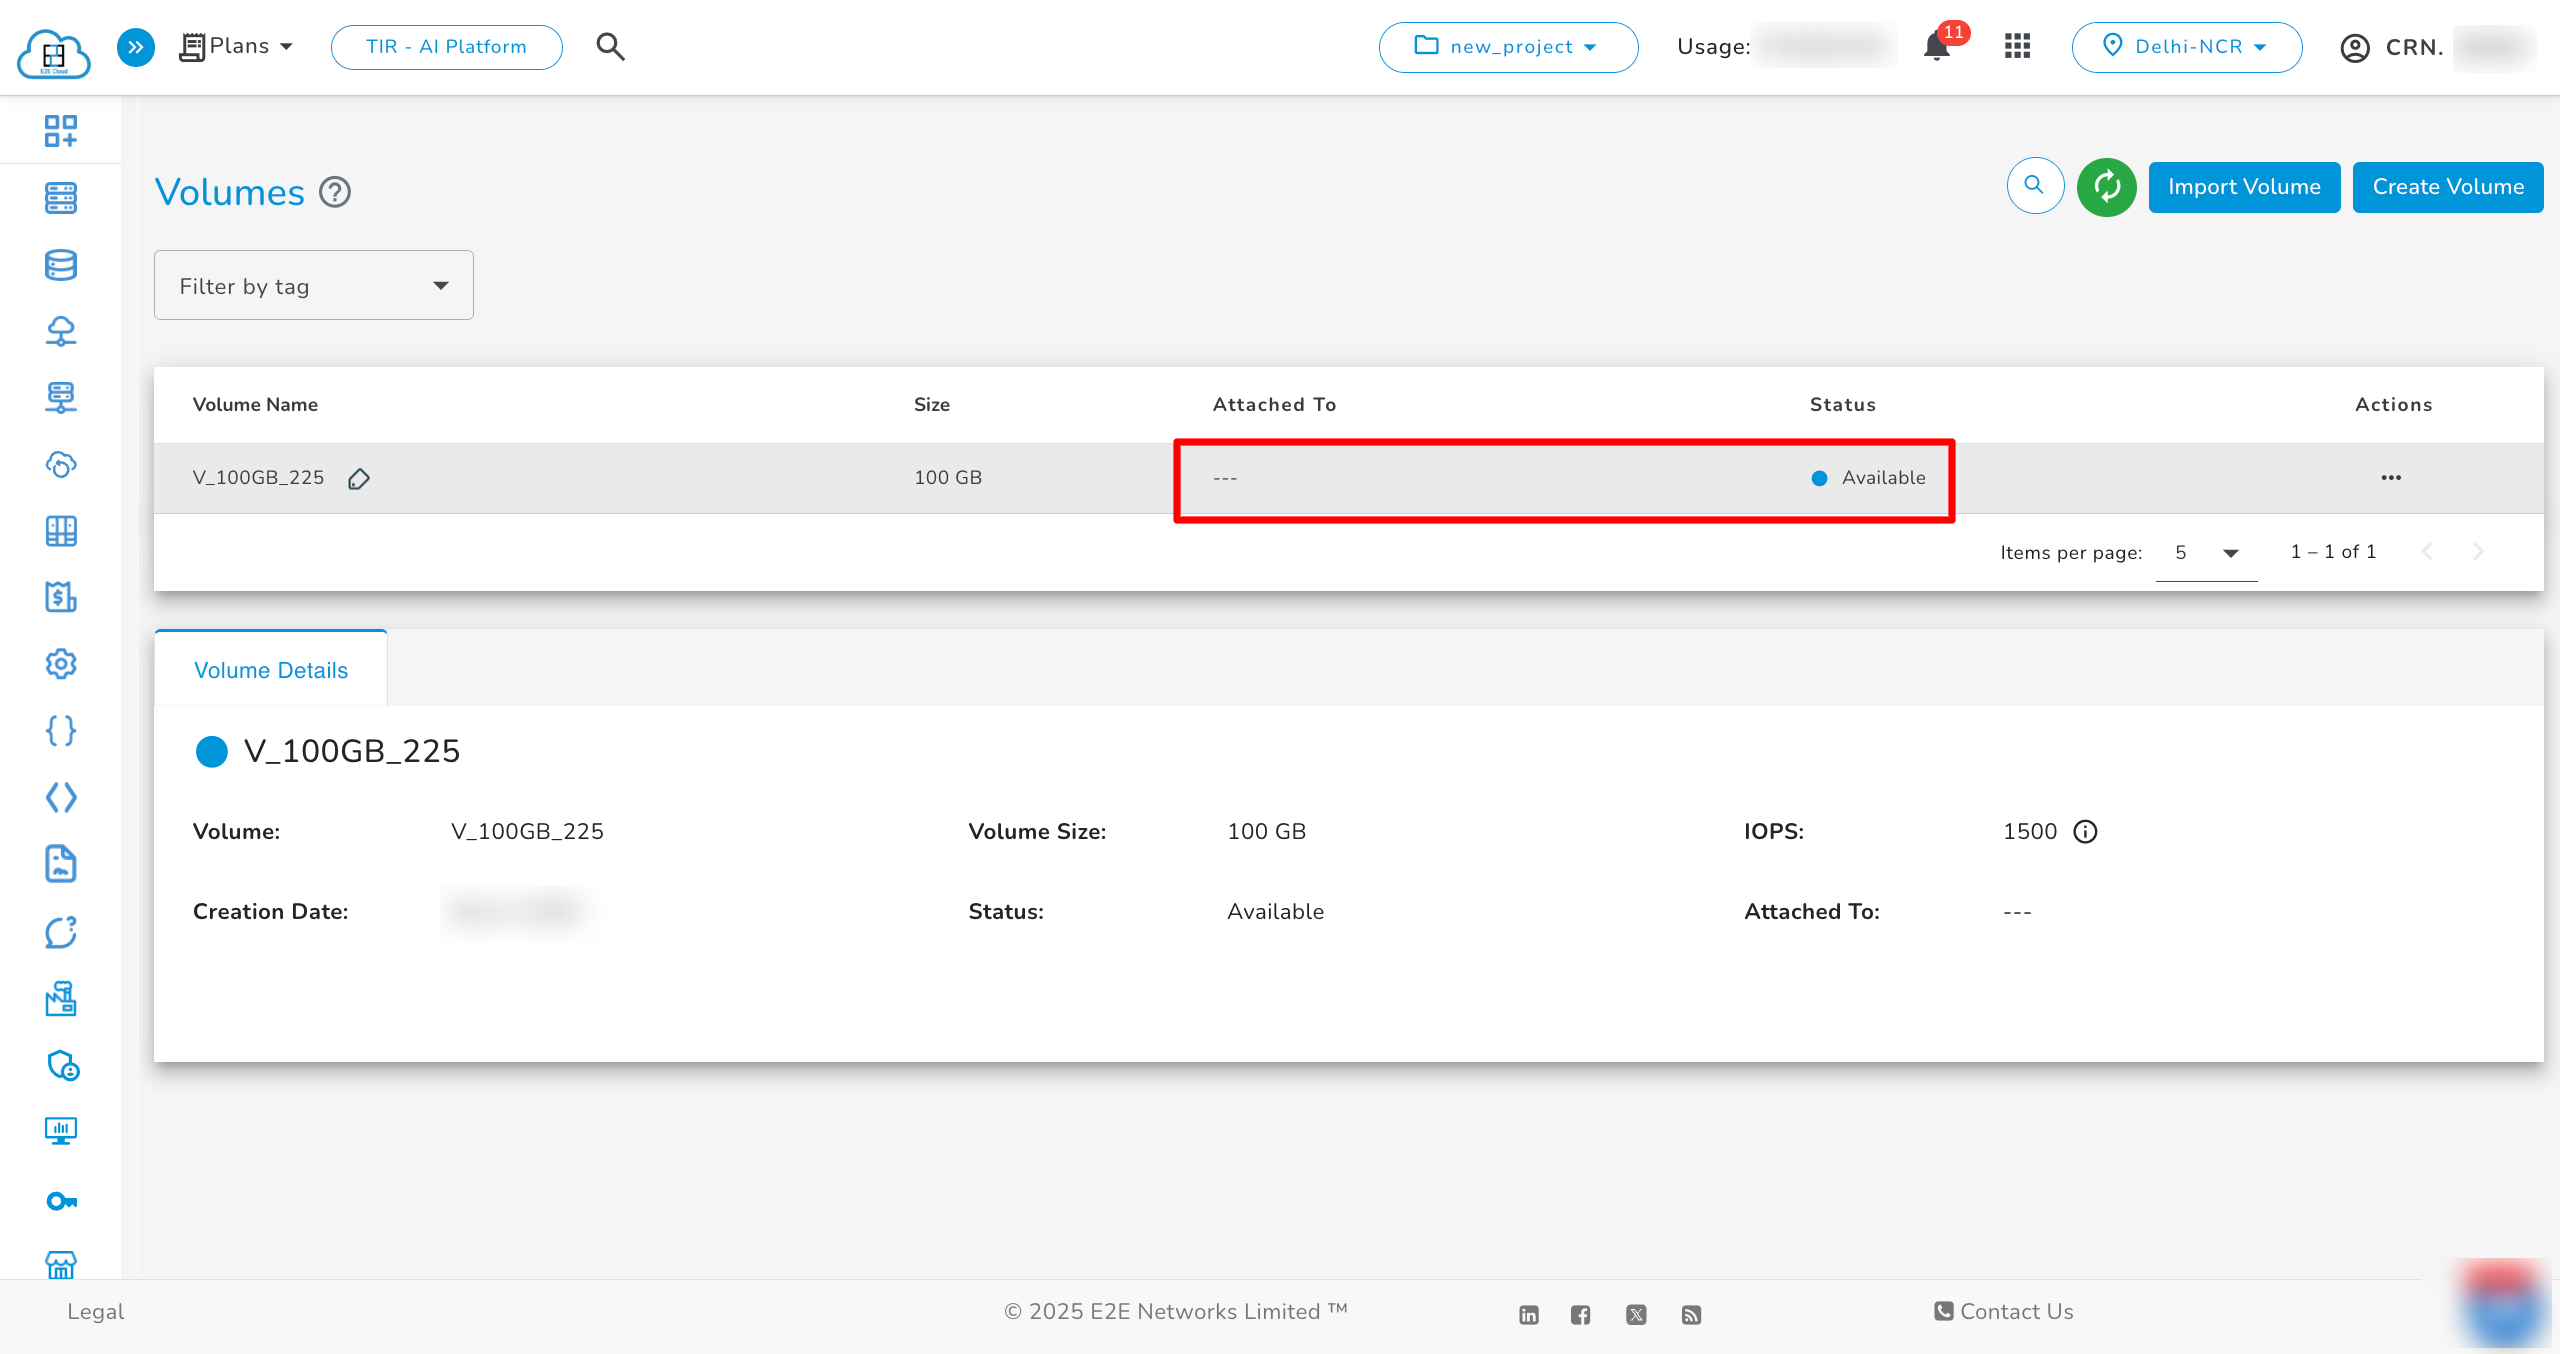Expand the Filter by tag dropdown
The width and height of the screenshot is (2560, 1354).
[x=313, y=286]
